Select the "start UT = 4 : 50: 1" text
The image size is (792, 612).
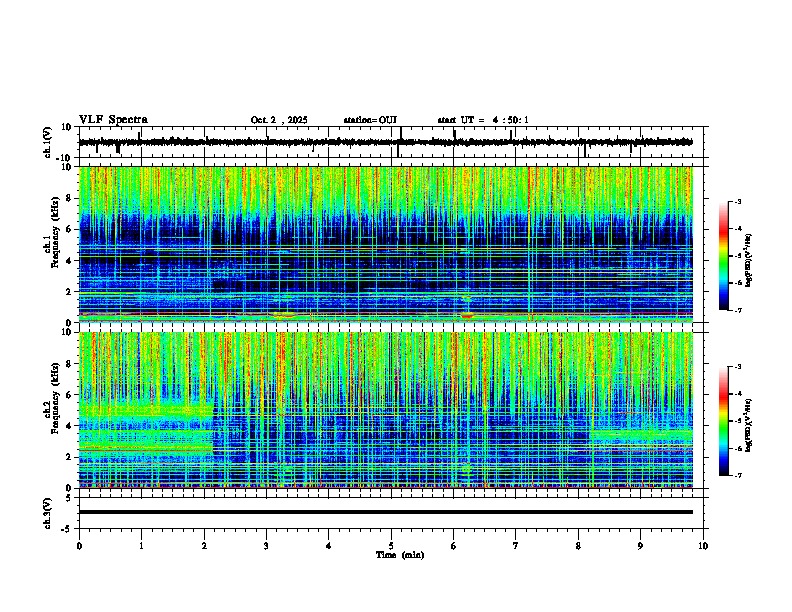(483, 120)
